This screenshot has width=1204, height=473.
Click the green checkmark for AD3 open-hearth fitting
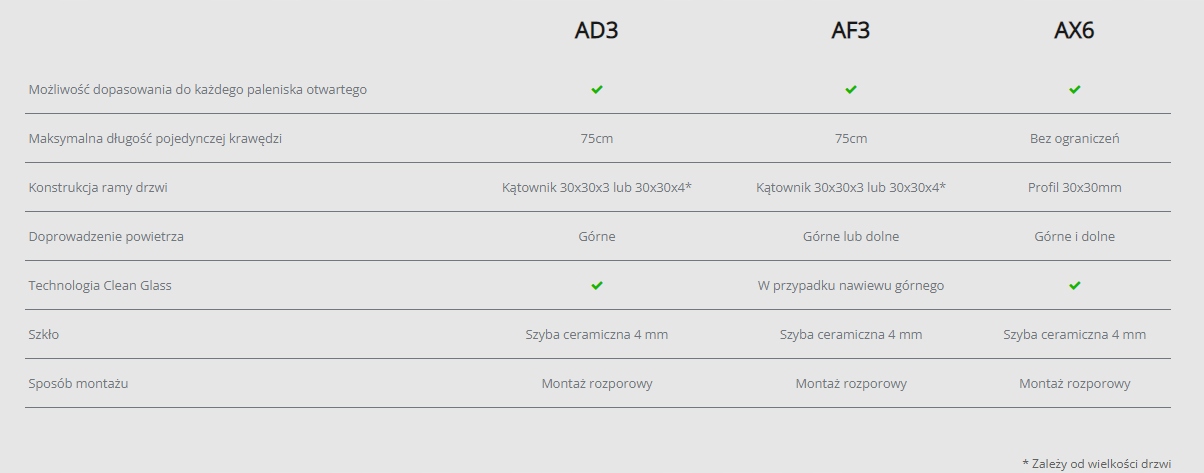[597, 89]
